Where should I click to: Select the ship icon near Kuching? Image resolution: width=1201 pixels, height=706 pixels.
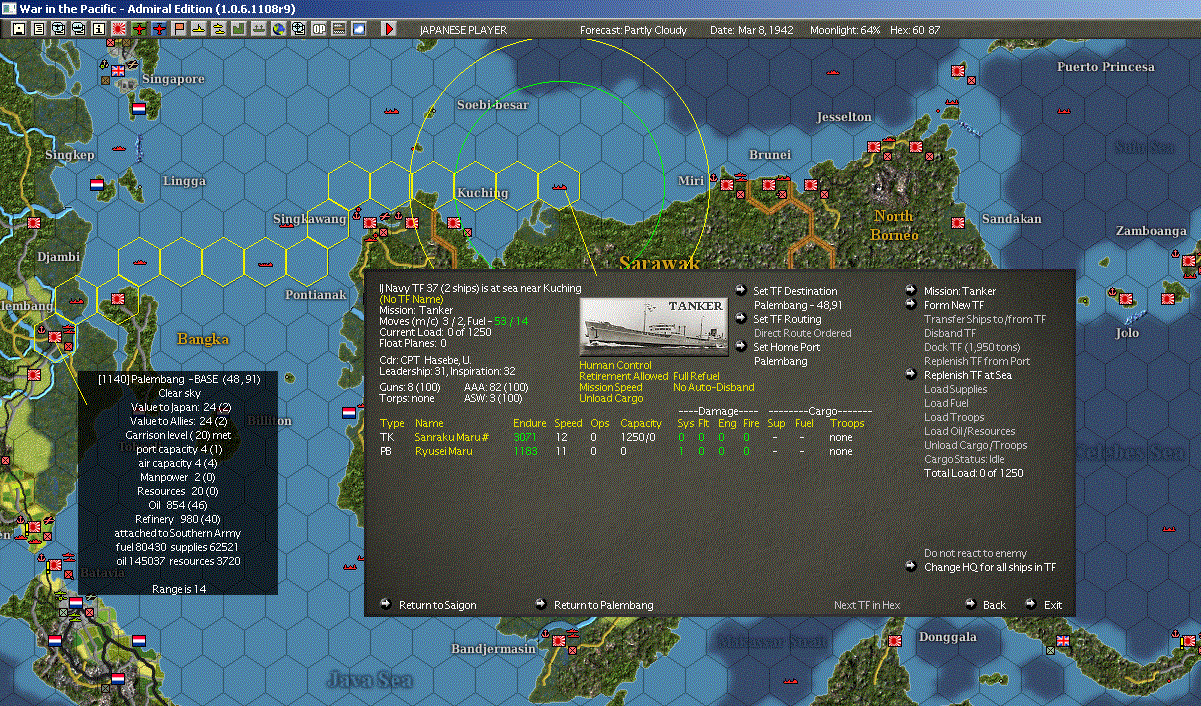pyautogui.click(x=559, y=185)
